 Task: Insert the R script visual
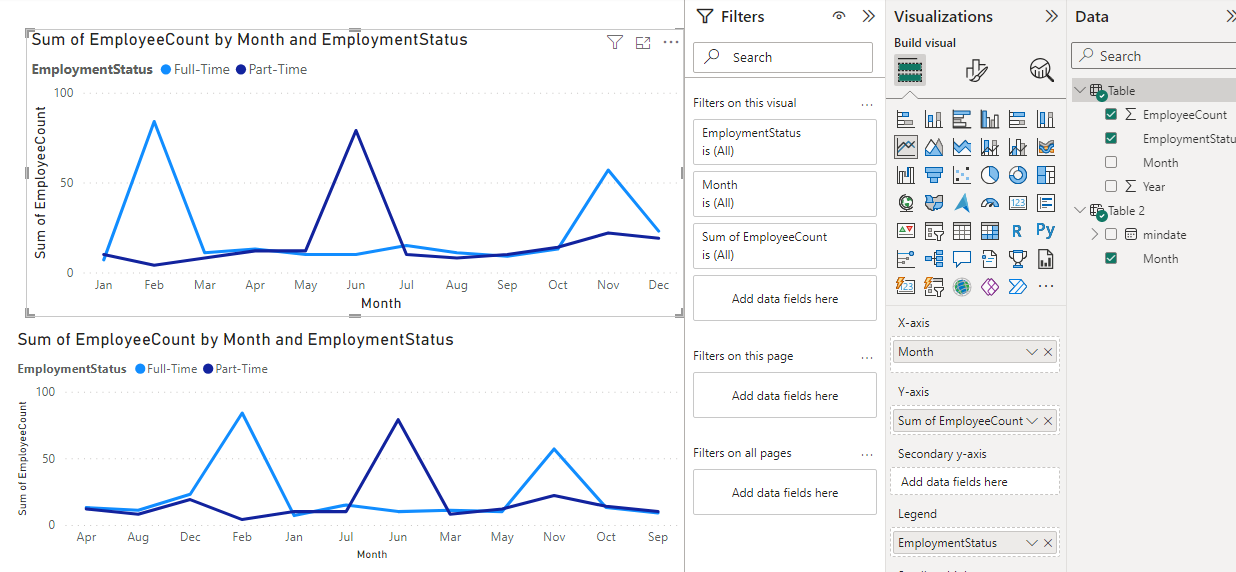pyautogui.click(x=1018, y=231)
